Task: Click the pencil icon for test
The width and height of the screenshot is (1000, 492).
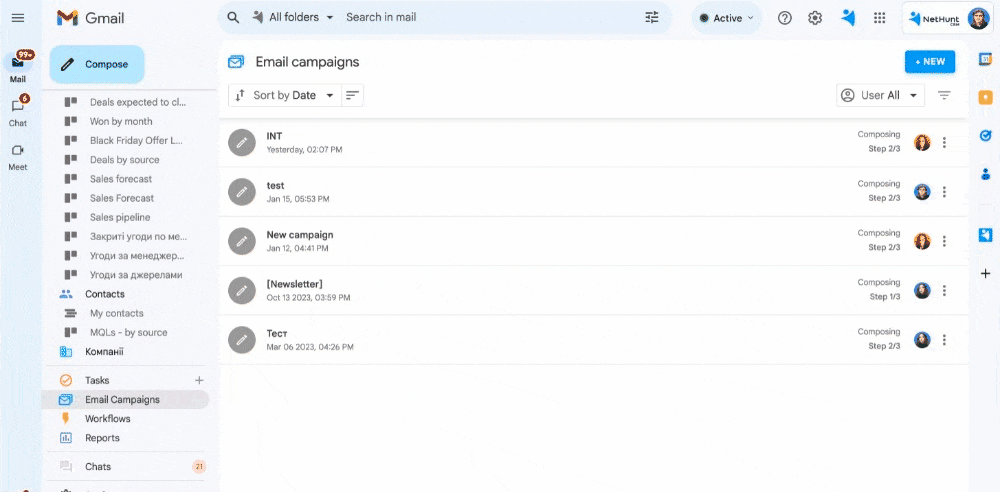Action: 242,192
